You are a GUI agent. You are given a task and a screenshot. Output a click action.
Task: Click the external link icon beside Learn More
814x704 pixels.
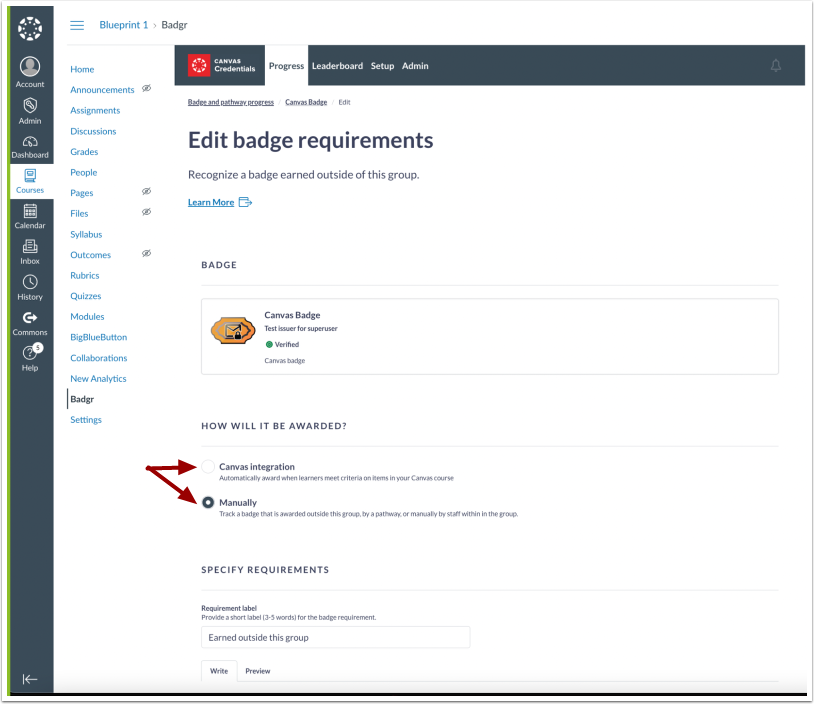(x=245, y=202)
